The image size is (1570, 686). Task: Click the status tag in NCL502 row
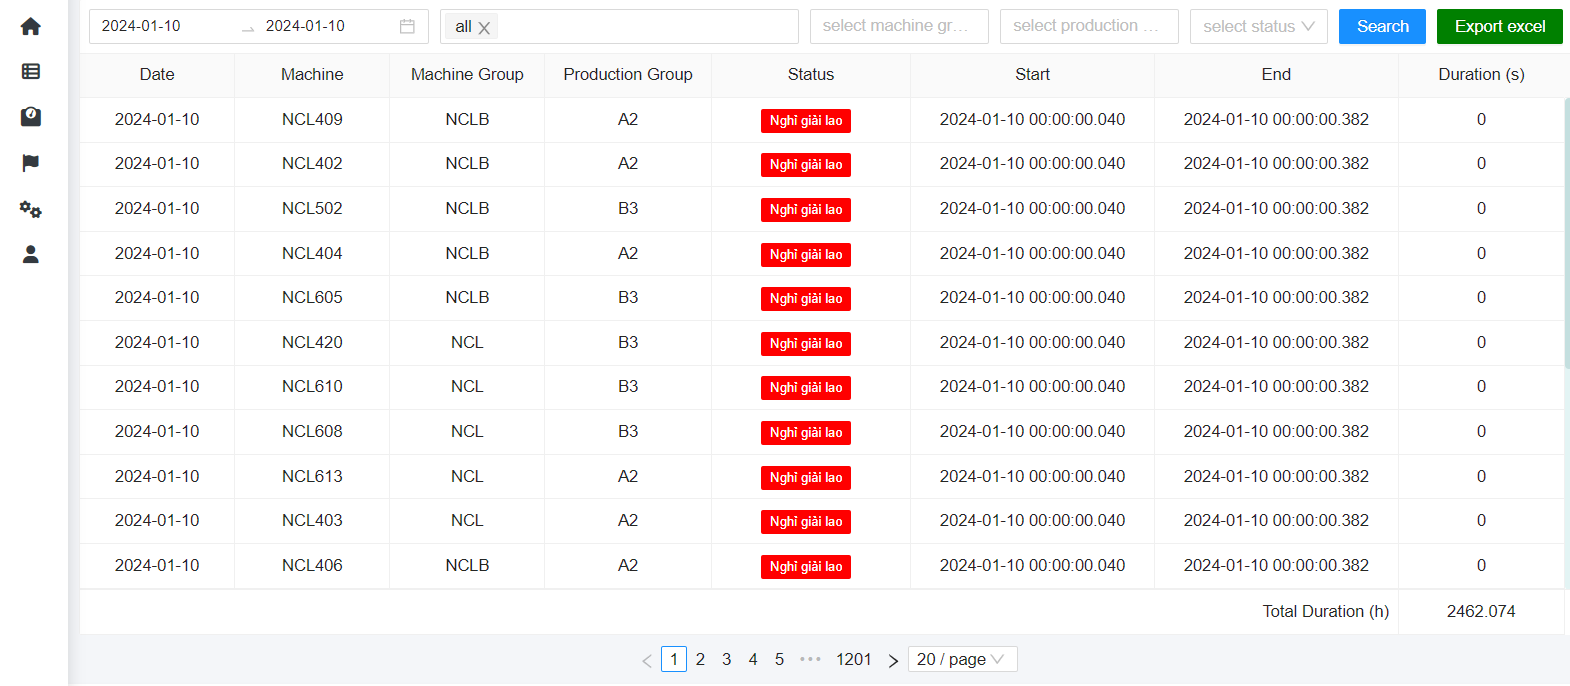coord(806,209)
